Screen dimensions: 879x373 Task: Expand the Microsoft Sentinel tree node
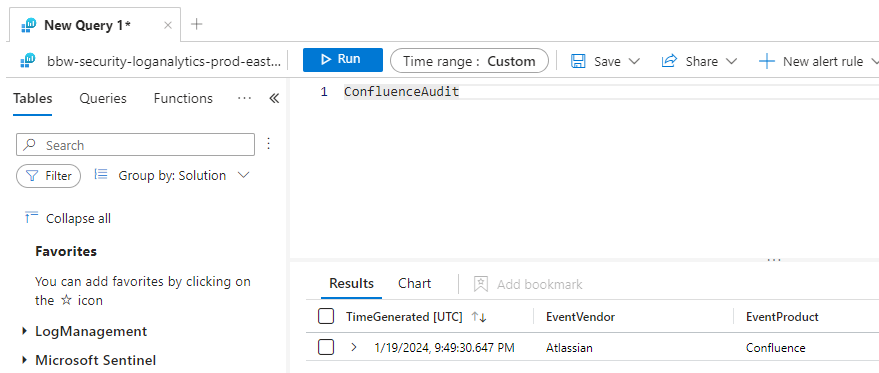[x=24, y=360]
